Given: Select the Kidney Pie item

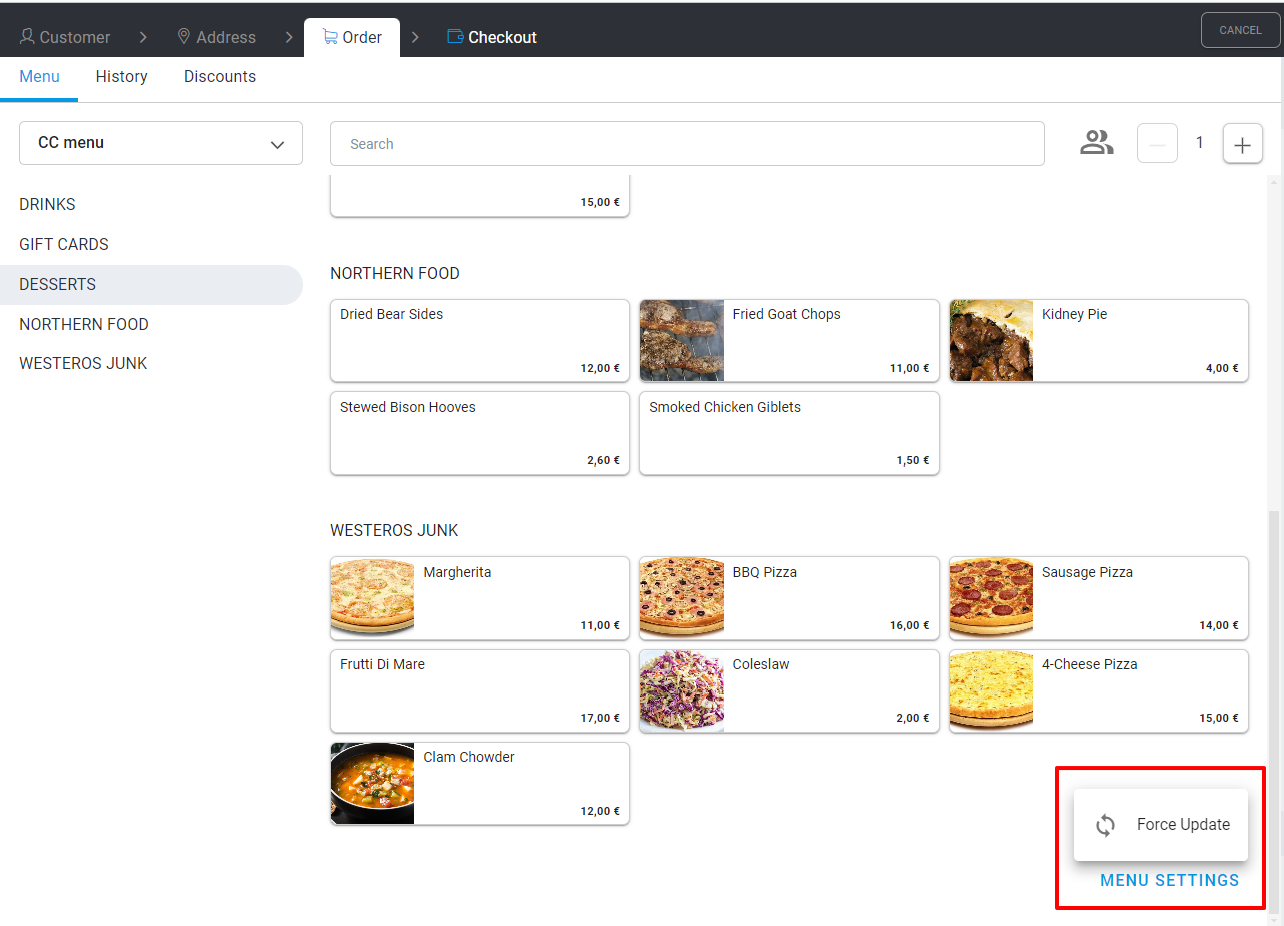Looking at the screenshot, I should 1098,340.
